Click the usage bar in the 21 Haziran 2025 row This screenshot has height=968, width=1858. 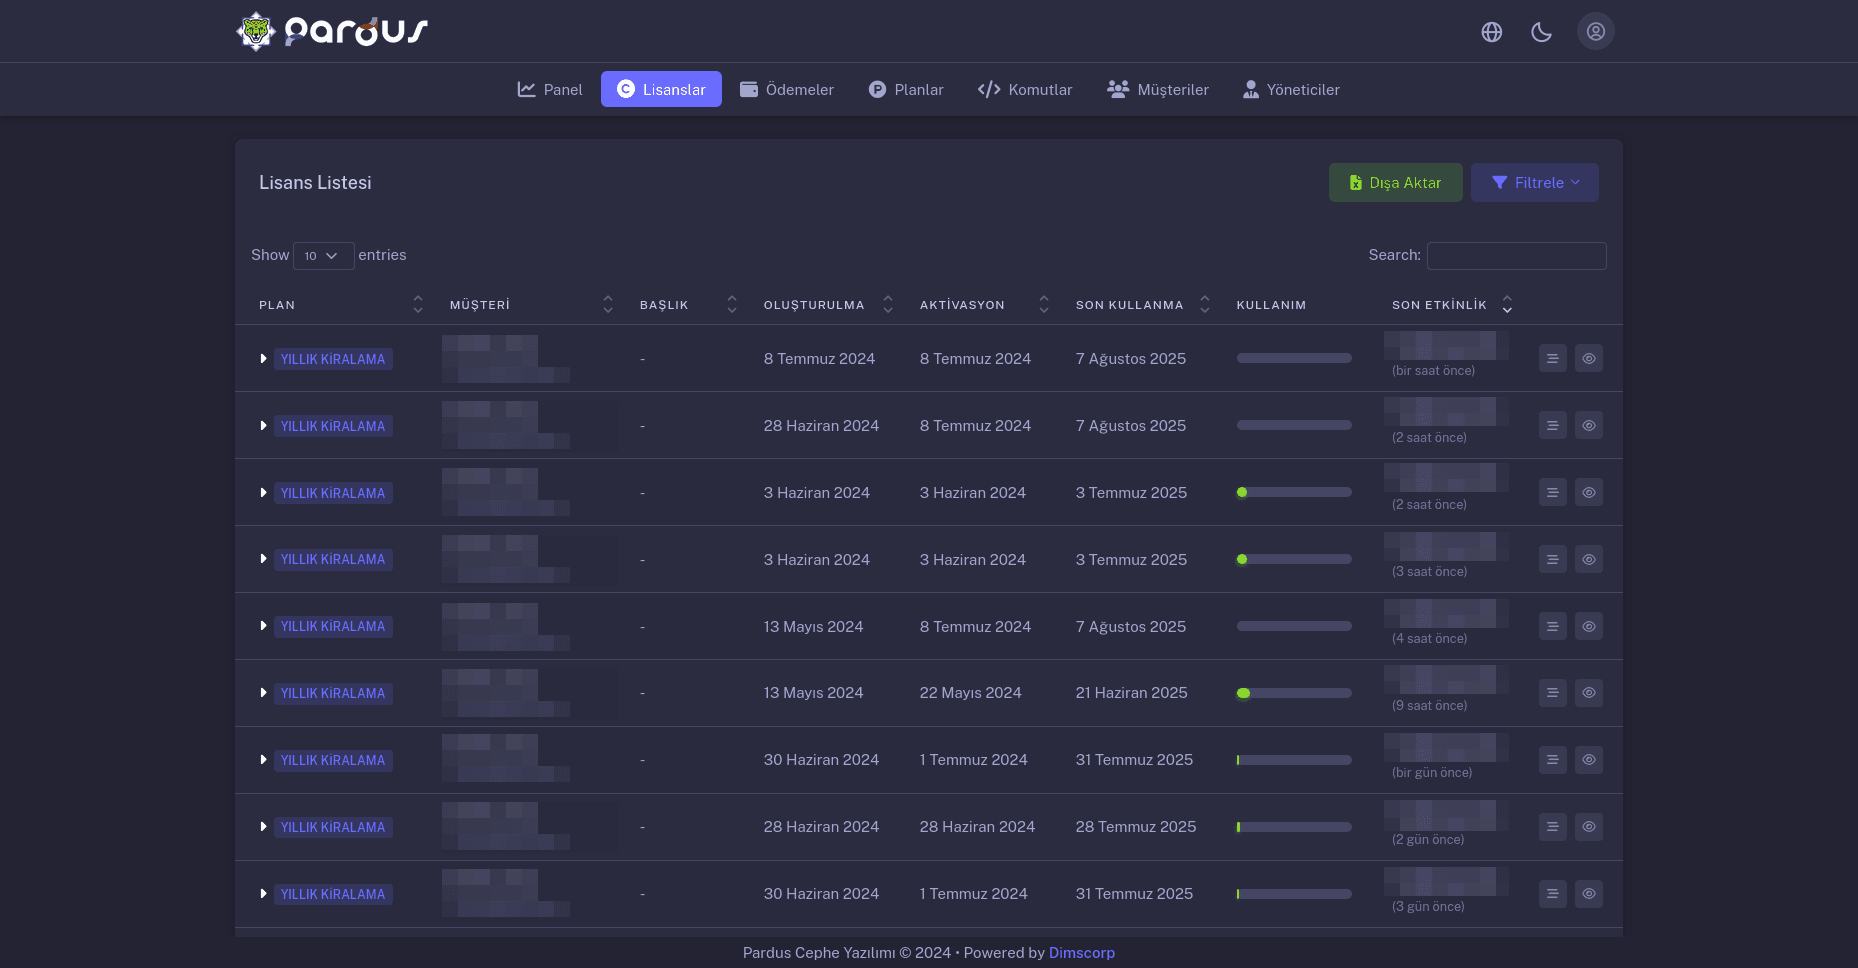coord(1293,693)
